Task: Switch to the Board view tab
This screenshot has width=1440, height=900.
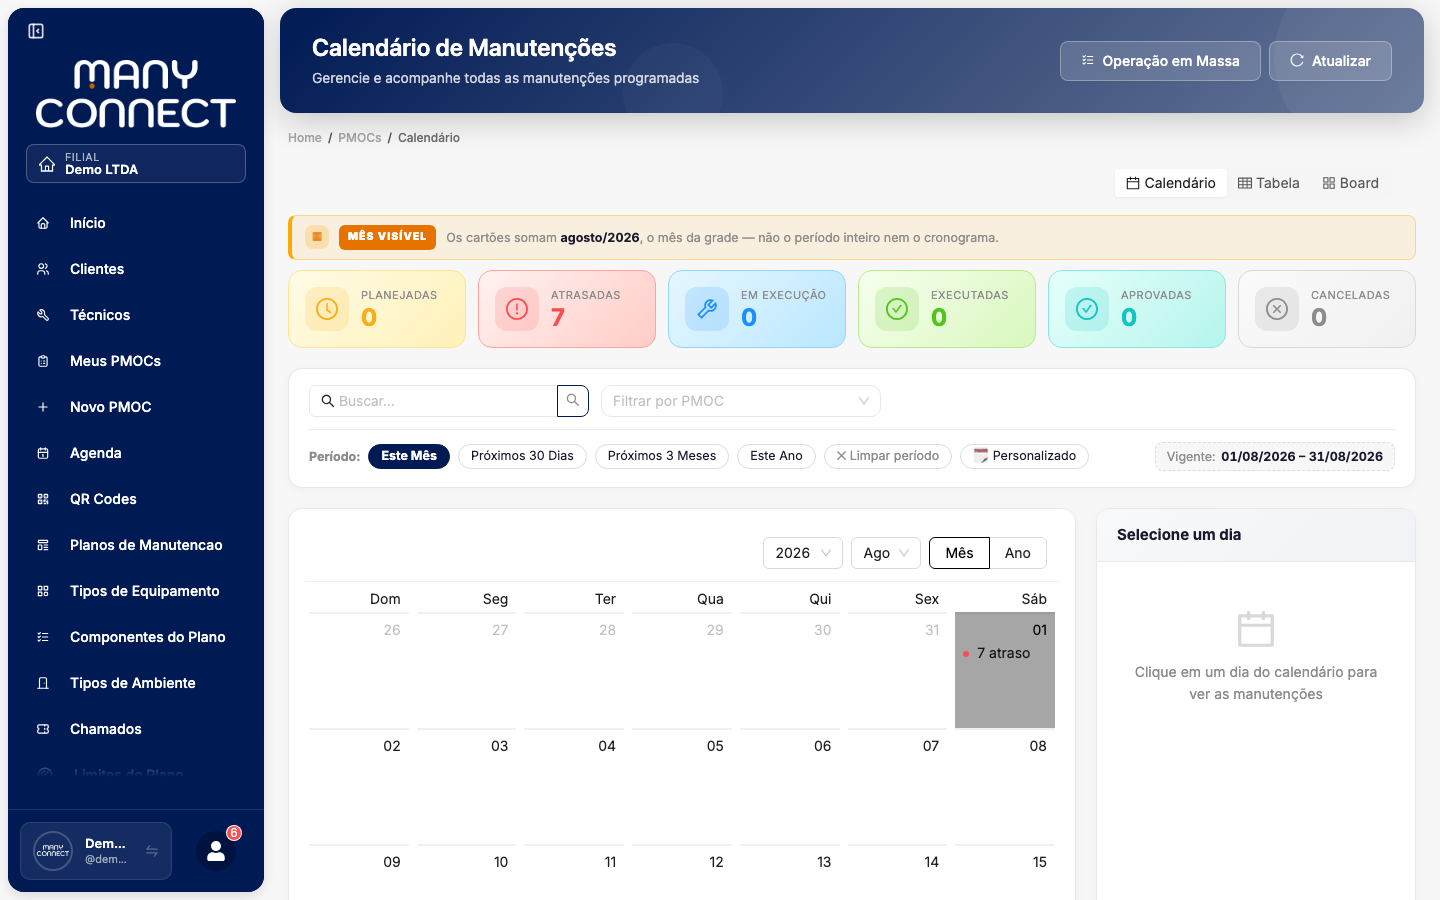Action: (1351, 183)
